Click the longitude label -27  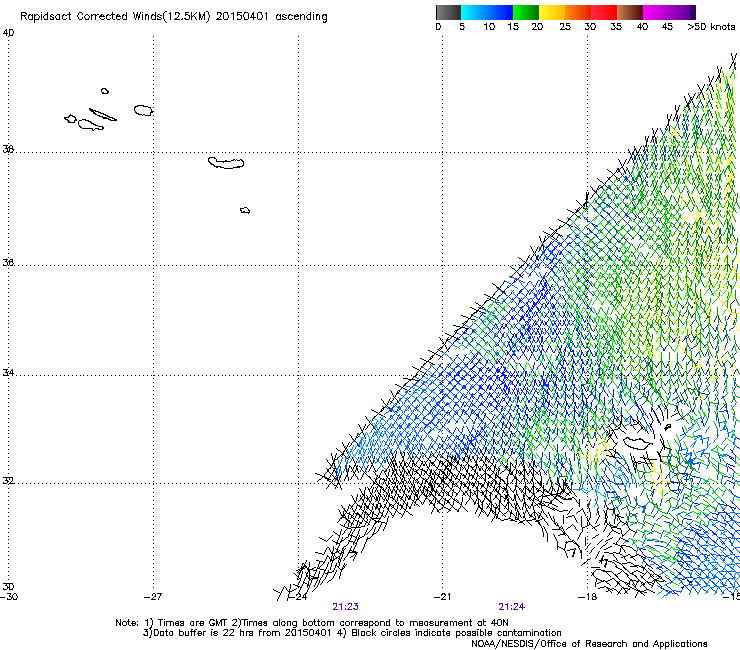coord(153,597)
